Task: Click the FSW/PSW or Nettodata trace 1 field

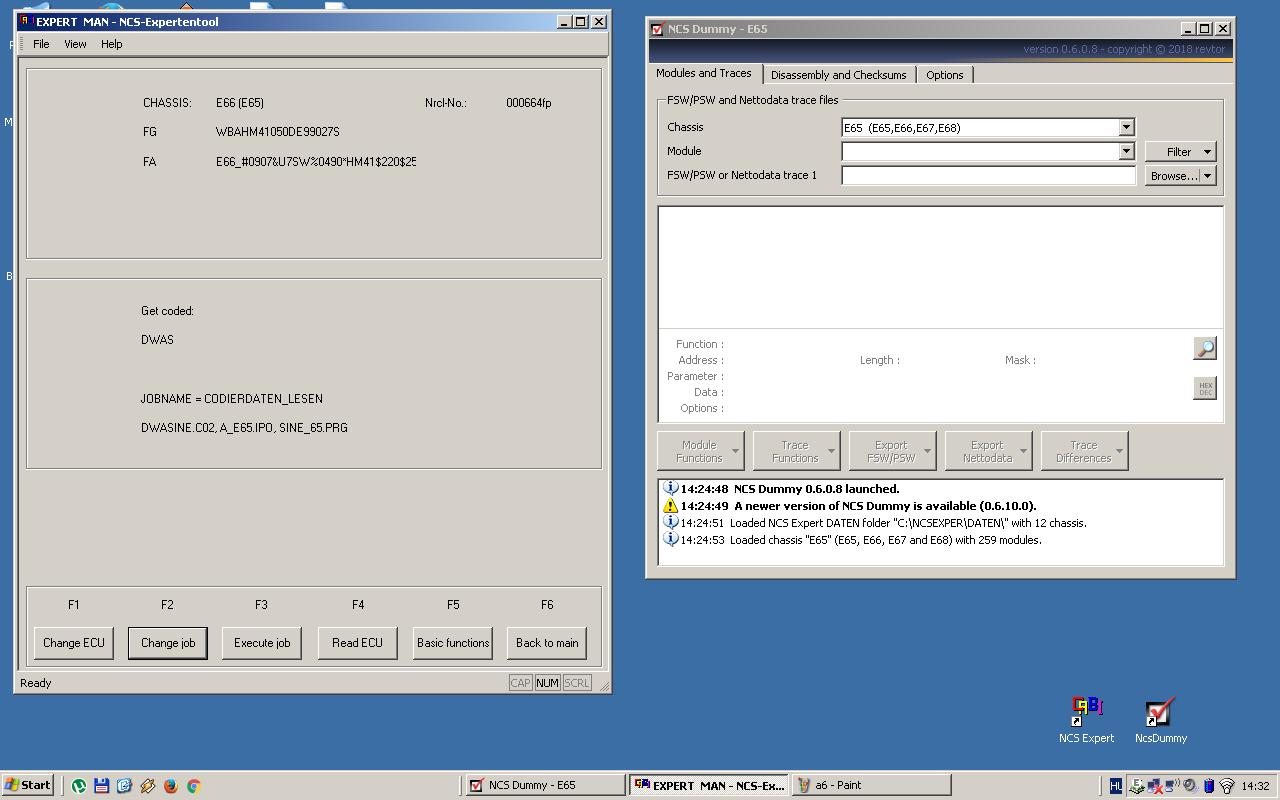Action: pyautogui.click(x=989, y=175)
